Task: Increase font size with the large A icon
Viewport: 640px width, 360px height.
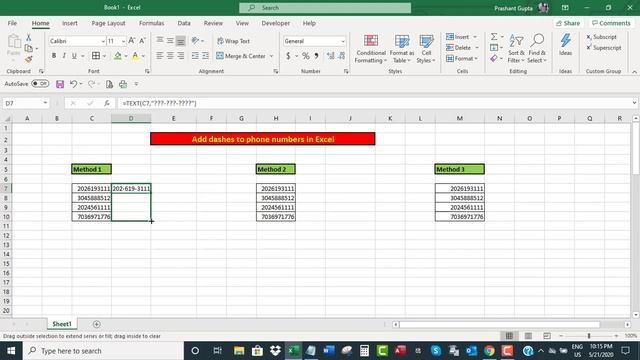Action: (131, 41)
